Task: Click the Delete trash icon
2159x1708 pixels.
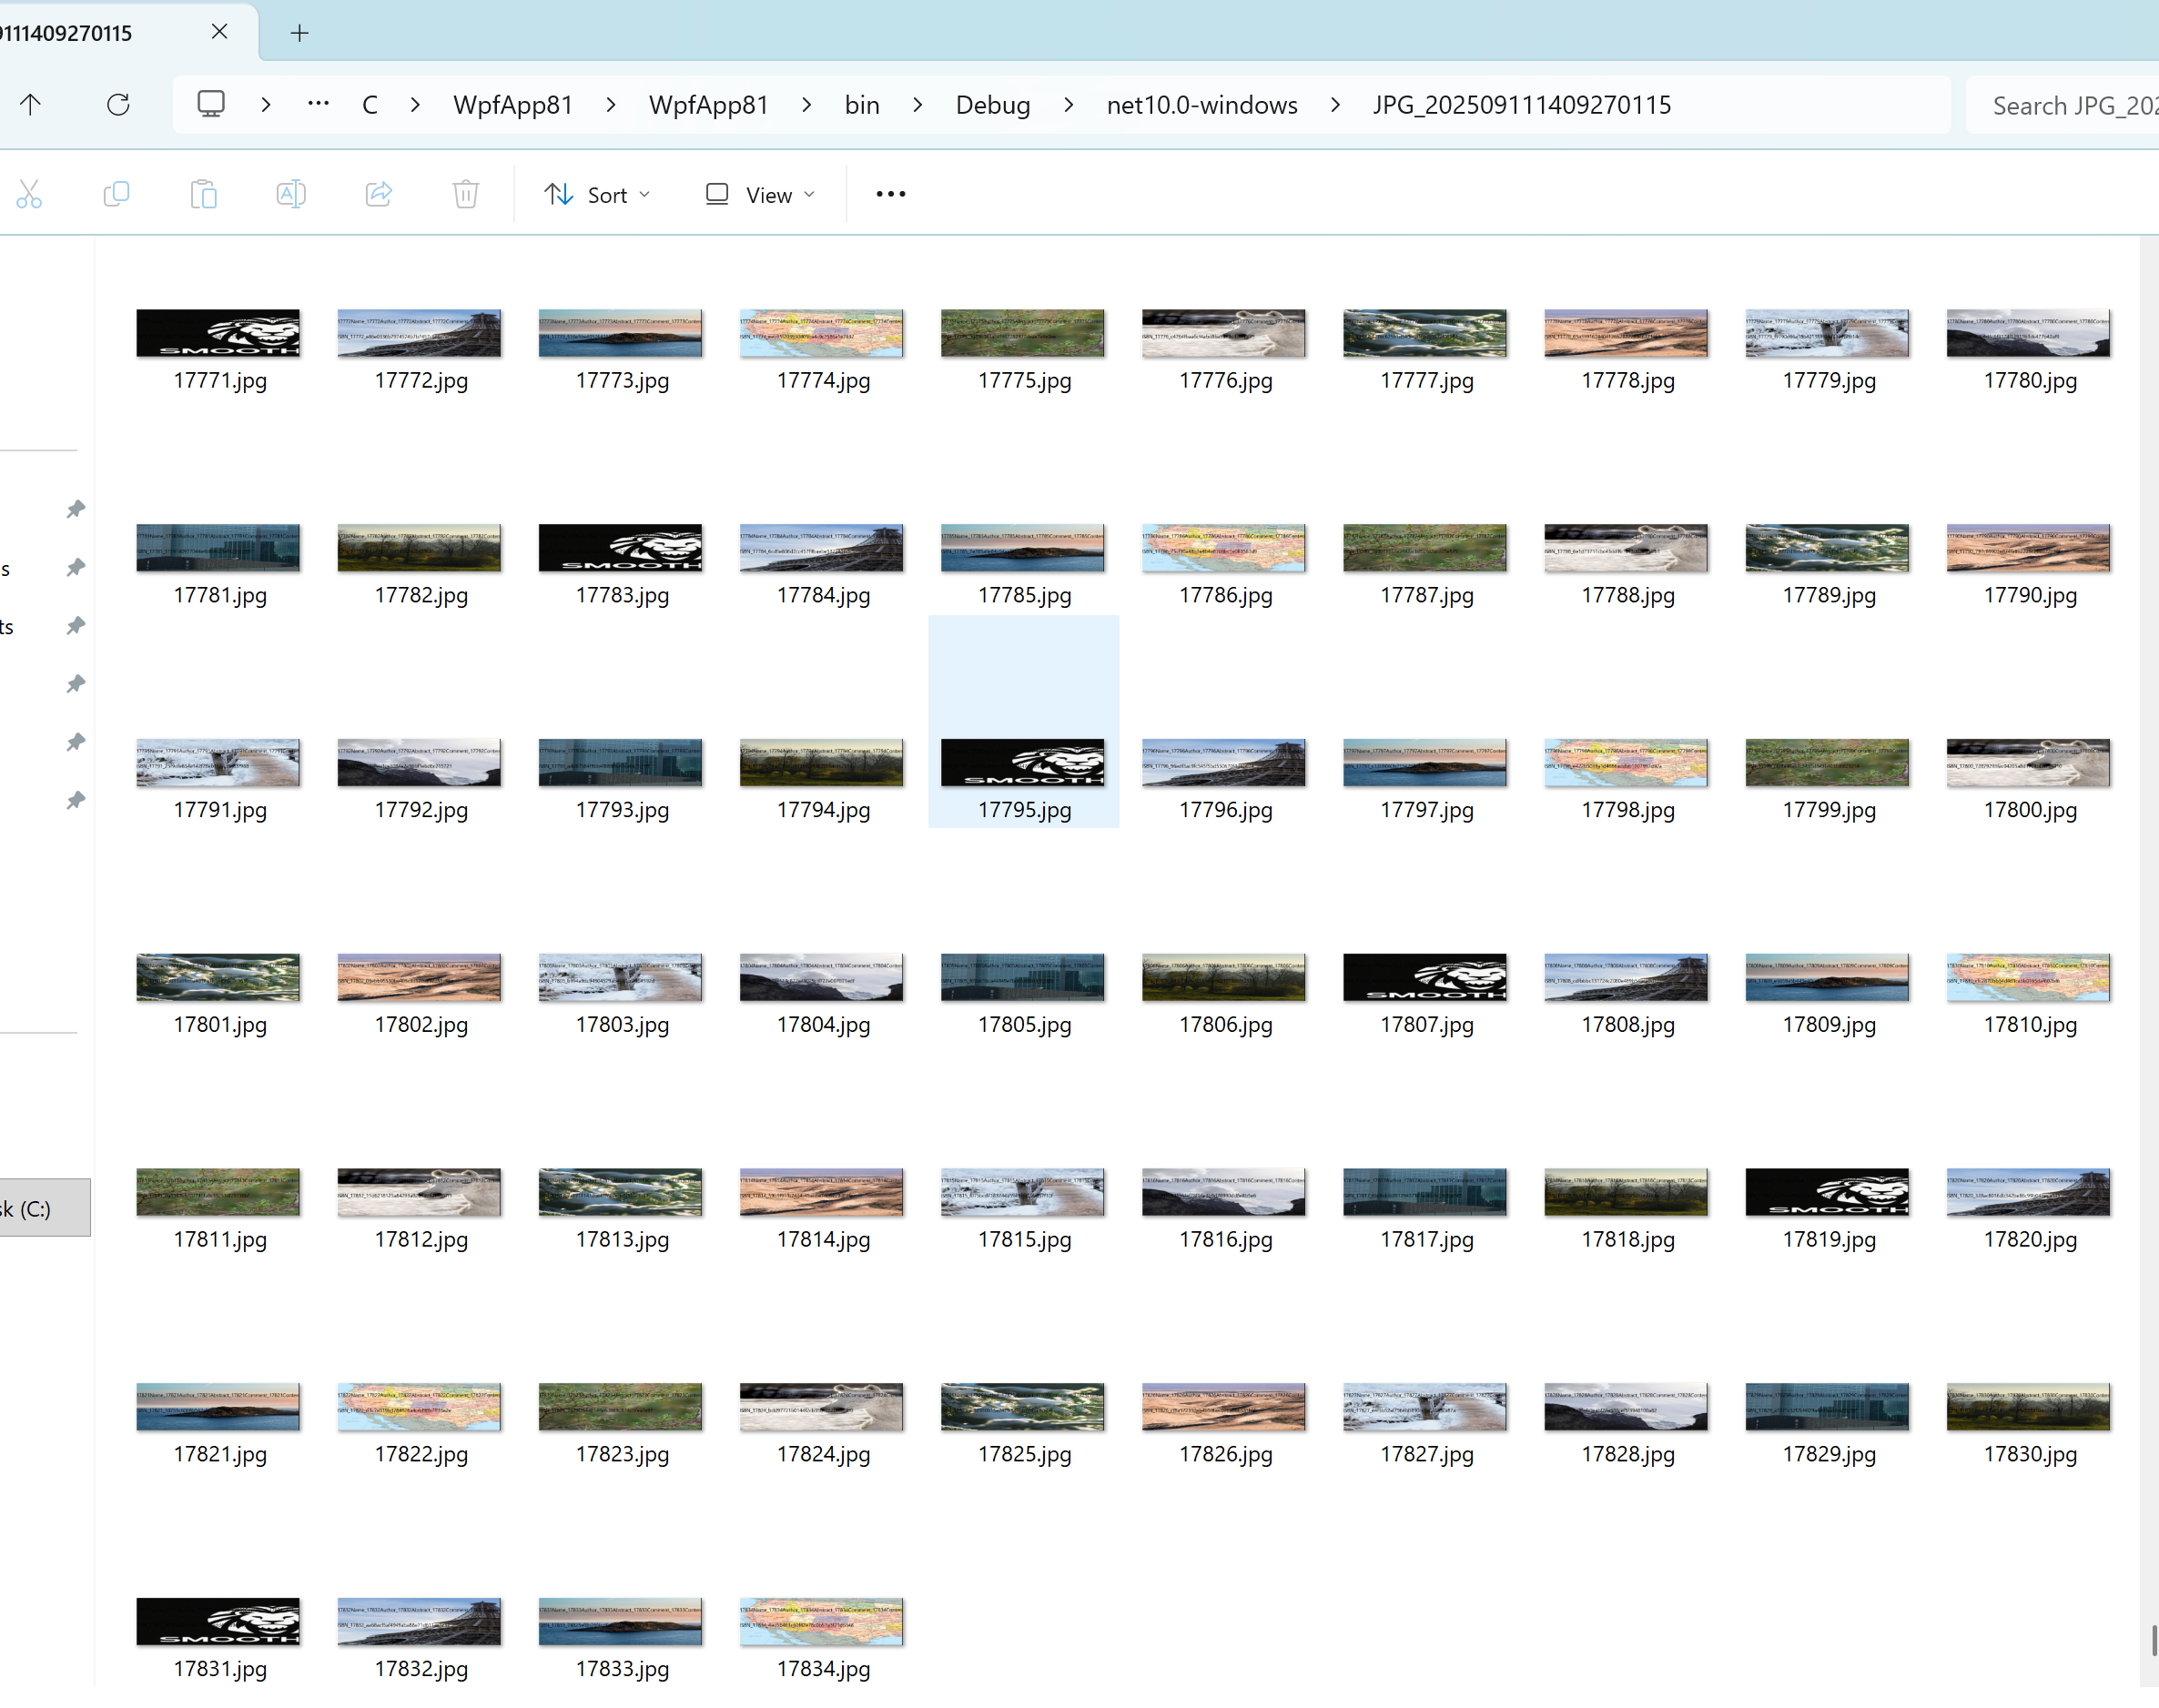Action: [466, 194]
